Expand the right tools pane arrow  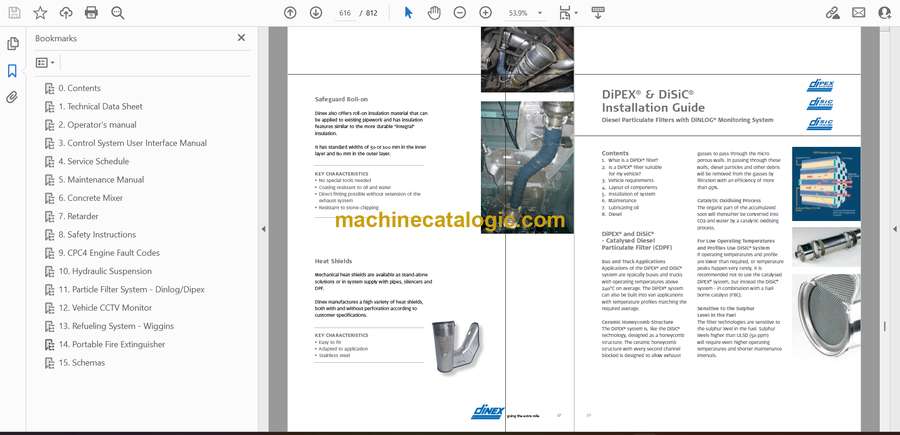click(894, 229)
